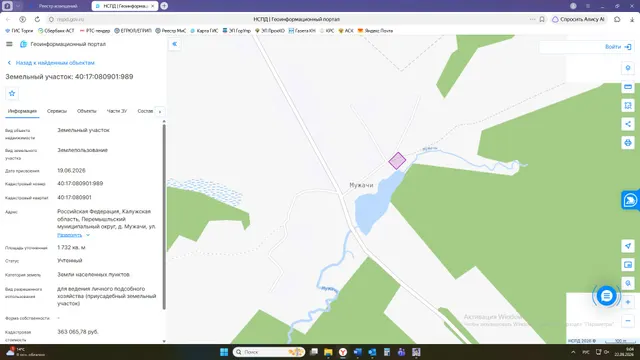
Task: Open the measure ruler tool on map
Action: pyautogui.click(x=628, y=87)
